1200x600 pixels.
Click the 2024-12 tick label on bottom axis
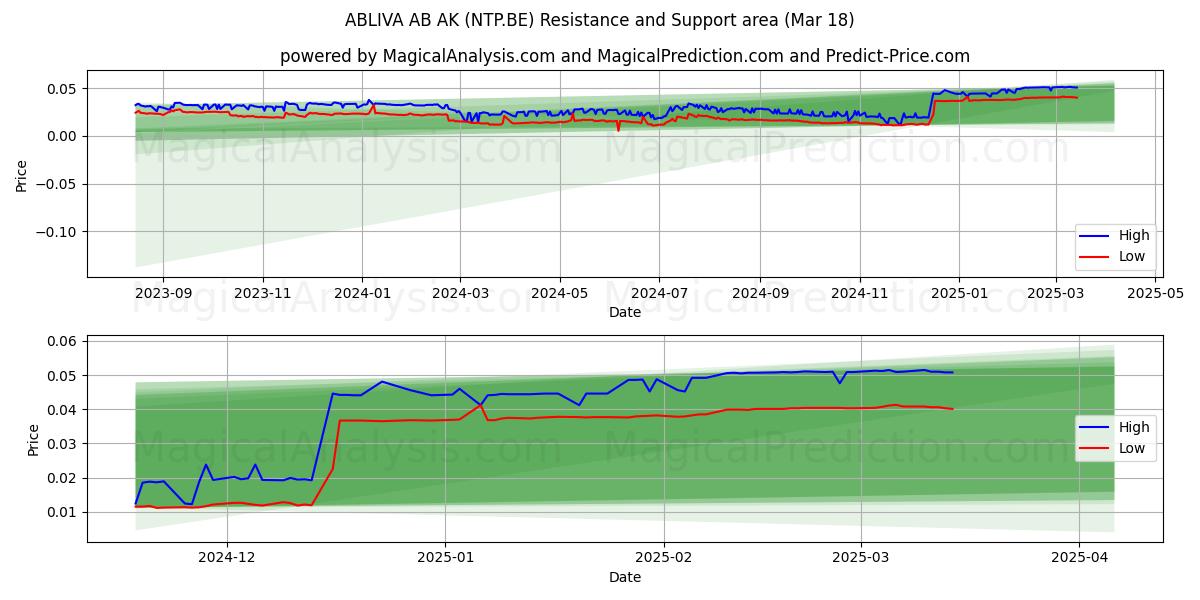(x=227, y=559)
